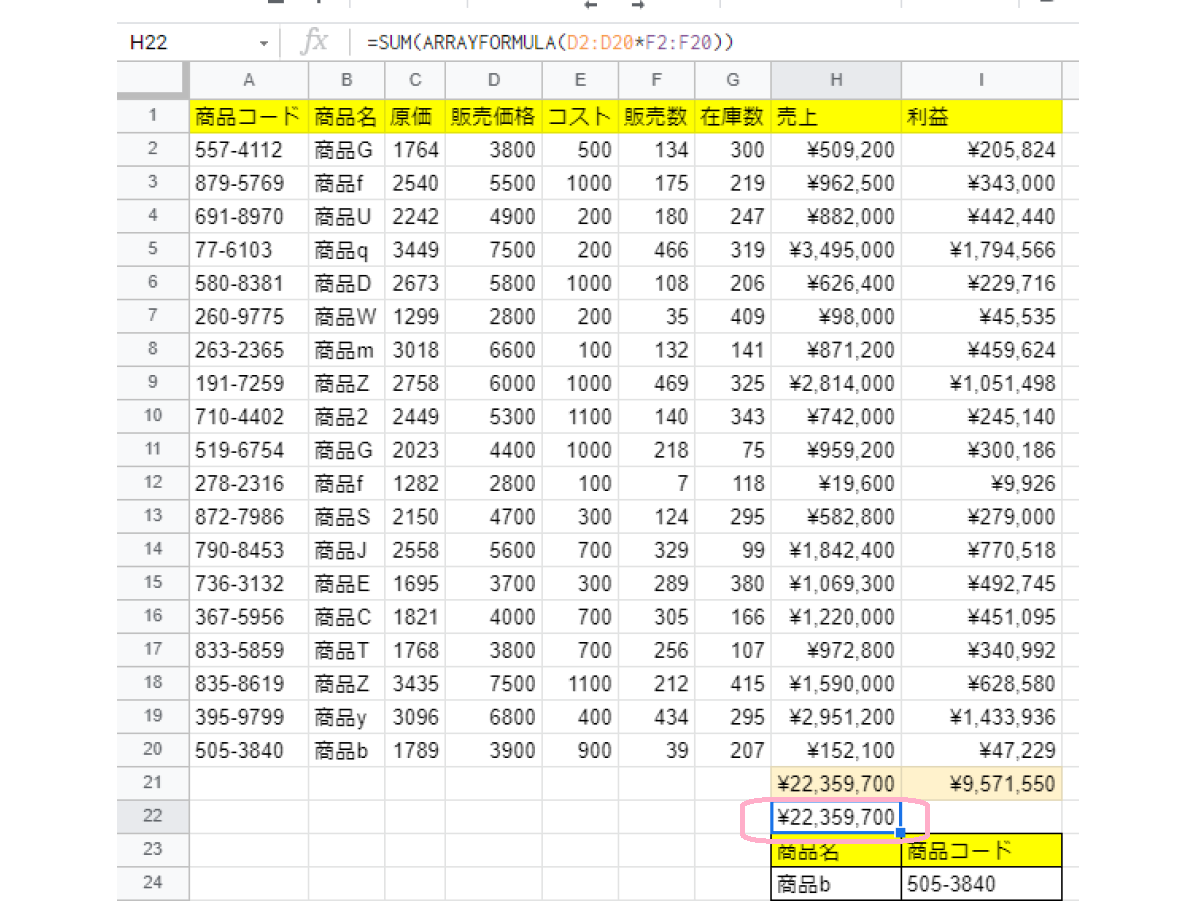Click the 商品y cell
This screenshot has width=1200, height=901.
[347, 716]
